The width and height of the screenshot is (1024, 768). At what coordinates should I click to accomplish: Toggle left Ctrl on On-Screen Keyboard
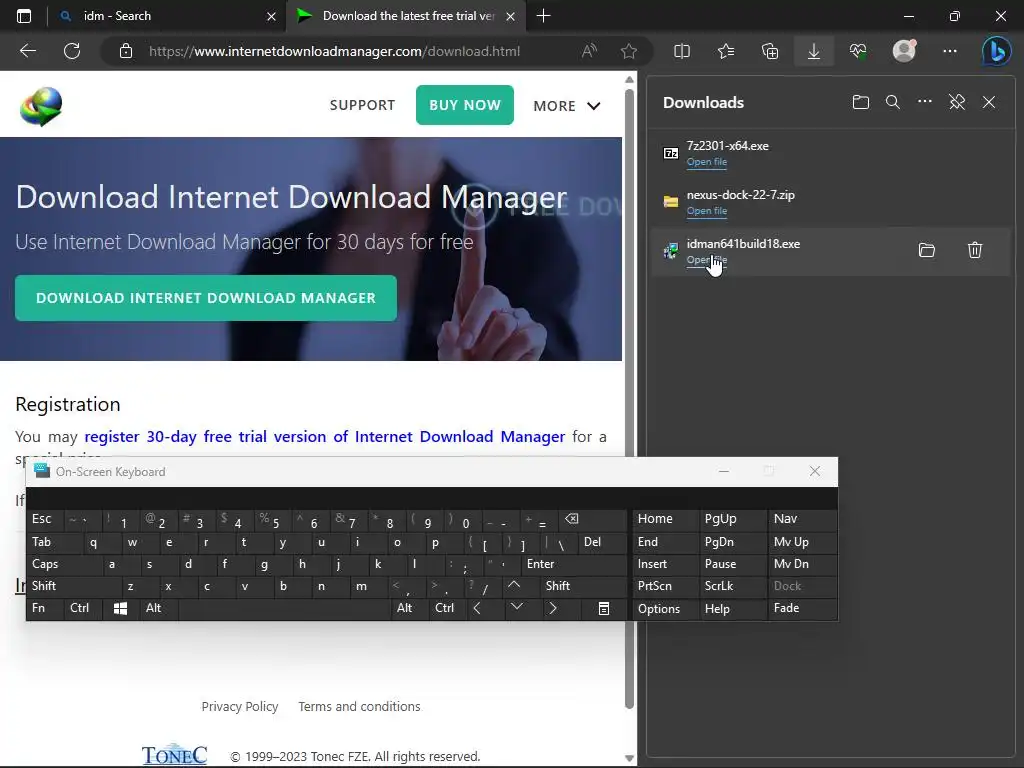pos(84,608)
